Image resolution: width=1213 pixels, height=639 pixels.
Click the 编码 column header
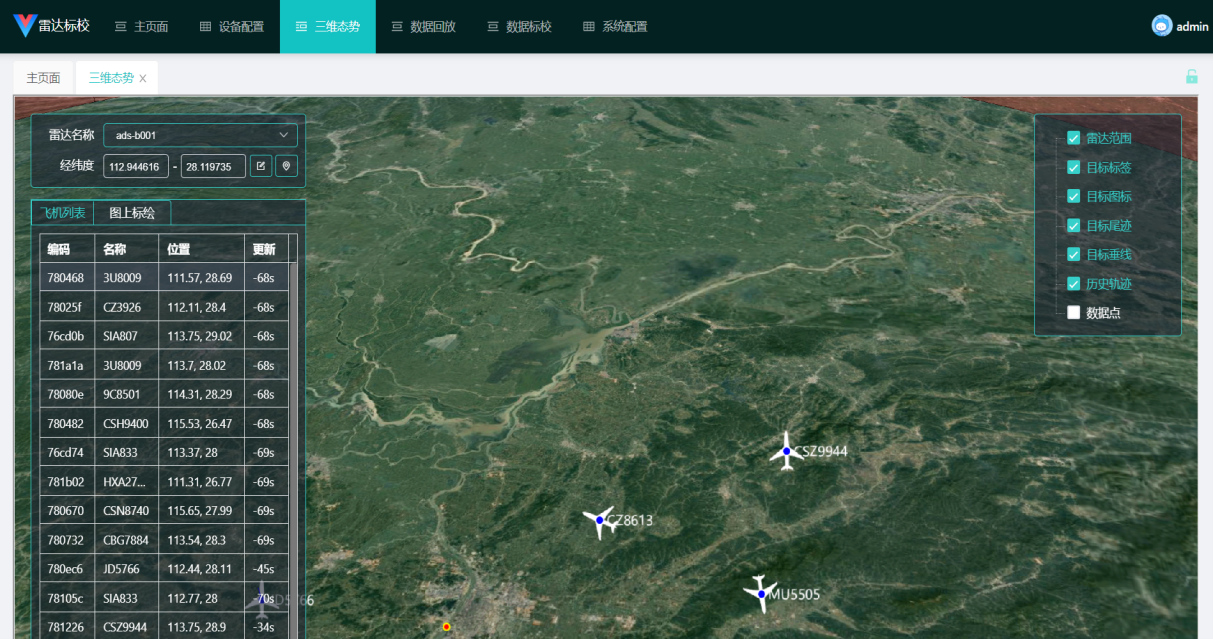pyautogui.click(x=67, y=249)
